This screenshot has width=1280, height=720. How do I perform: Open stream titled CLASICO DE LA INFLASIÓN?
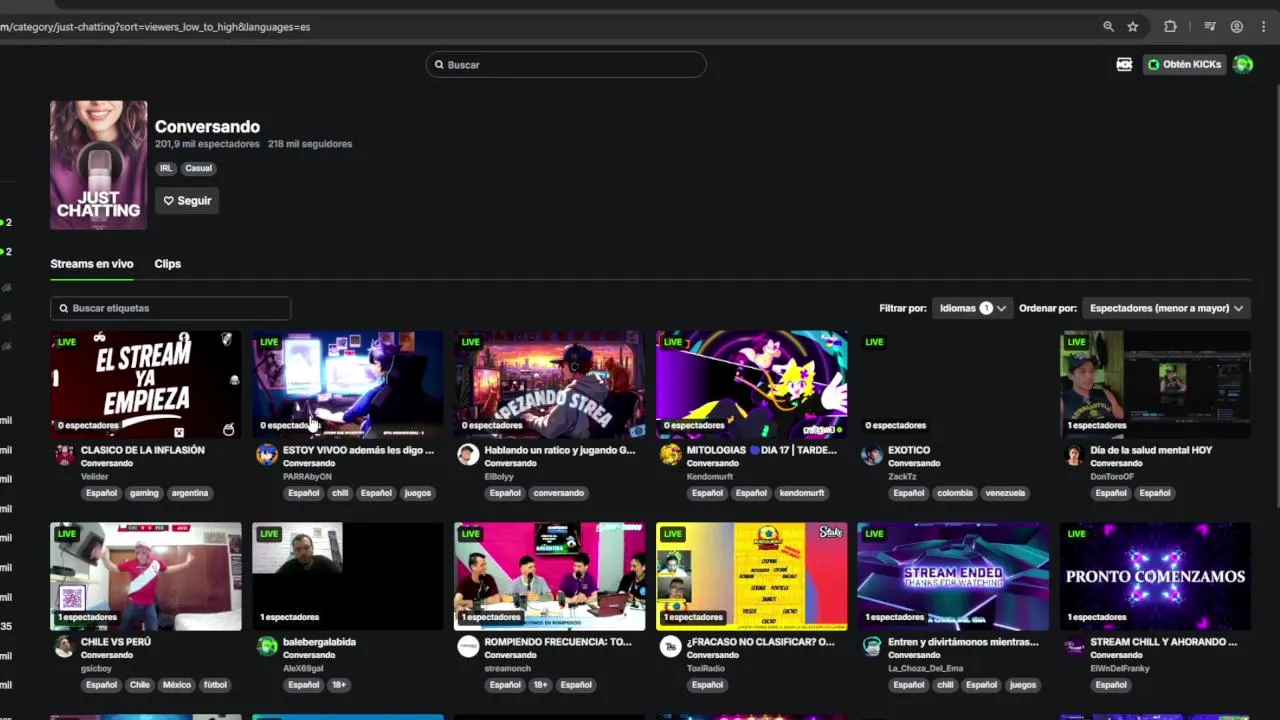143,450
